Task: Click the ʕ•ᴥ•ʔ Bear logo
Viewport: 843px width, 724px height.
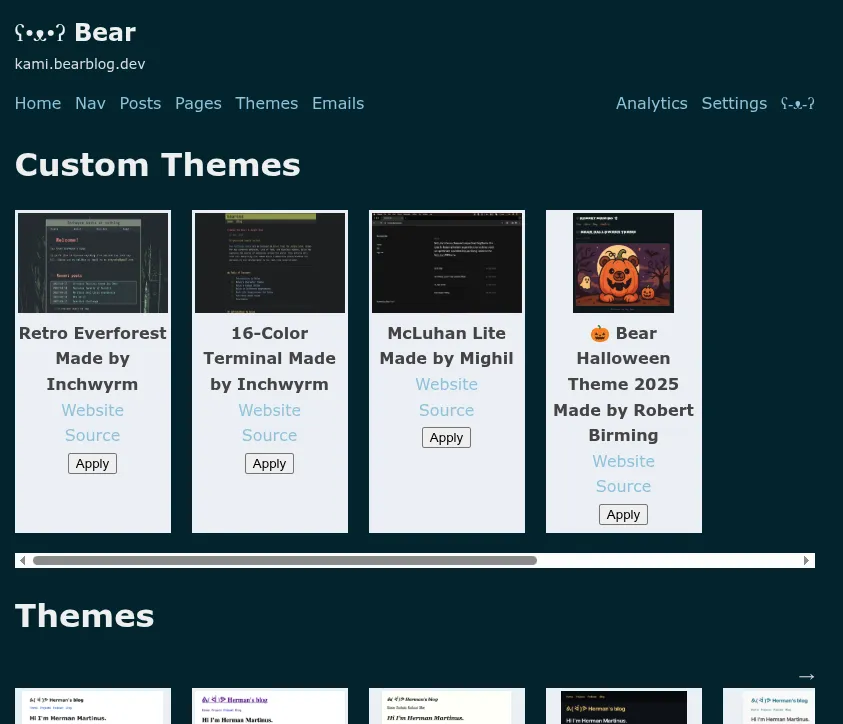Action: (75, 32)
